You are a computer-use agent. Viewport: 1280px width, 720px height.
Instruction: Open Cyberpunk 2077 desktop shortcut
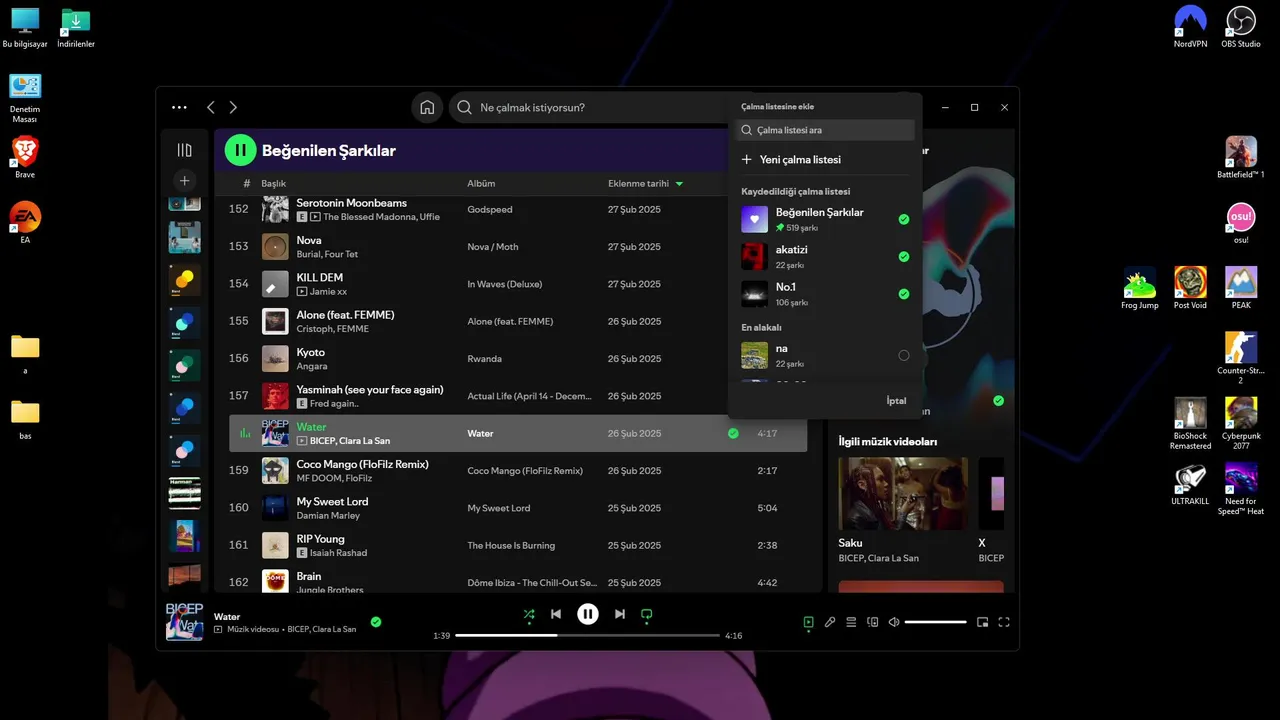tap(1241, 424)
